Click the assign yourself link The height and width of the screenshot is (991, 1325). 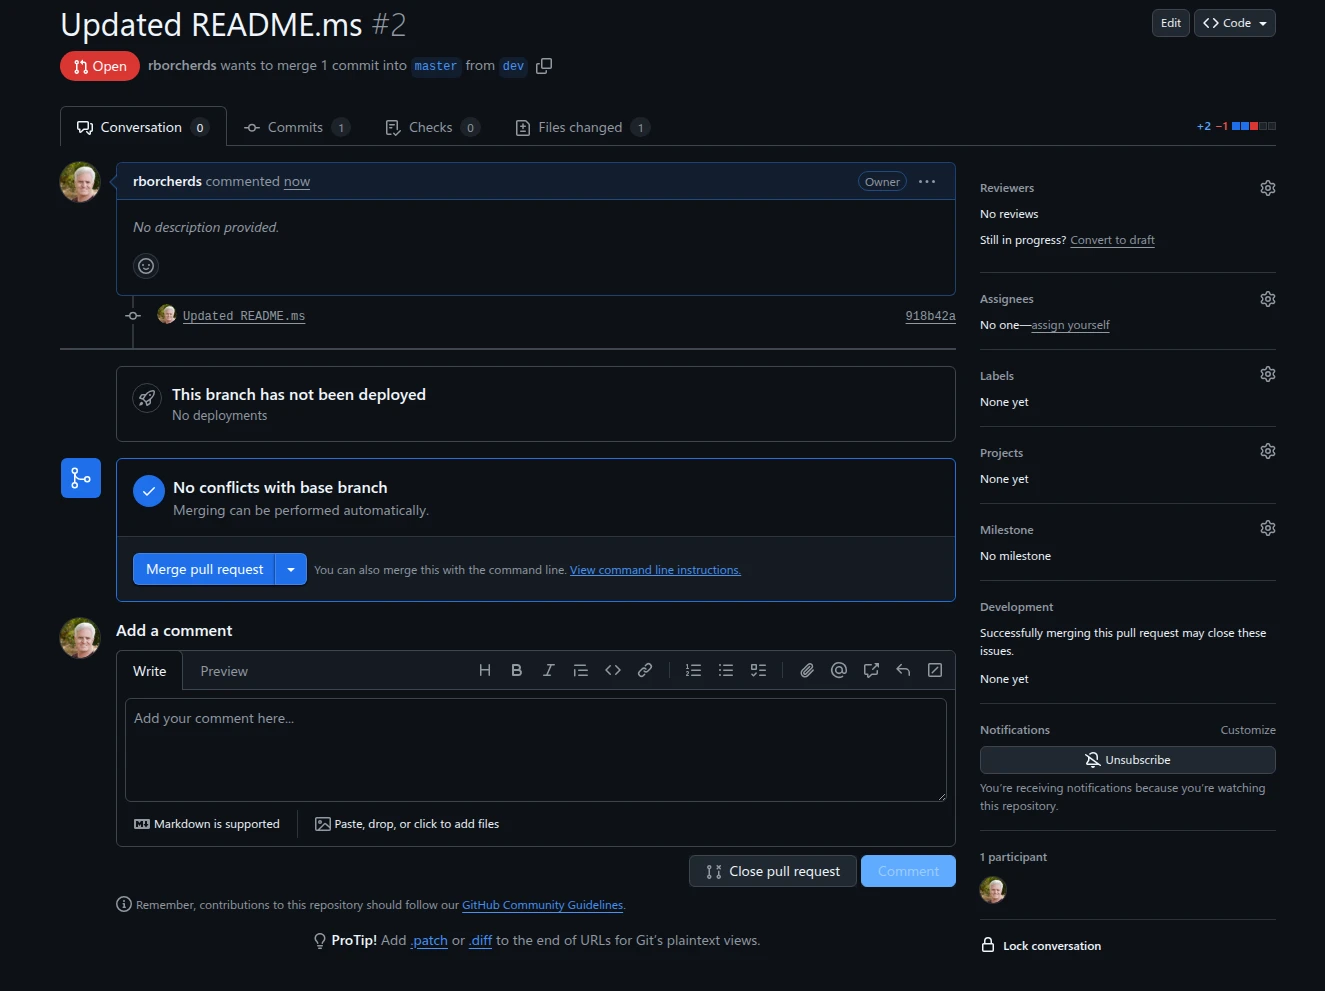pos(1070,325)
